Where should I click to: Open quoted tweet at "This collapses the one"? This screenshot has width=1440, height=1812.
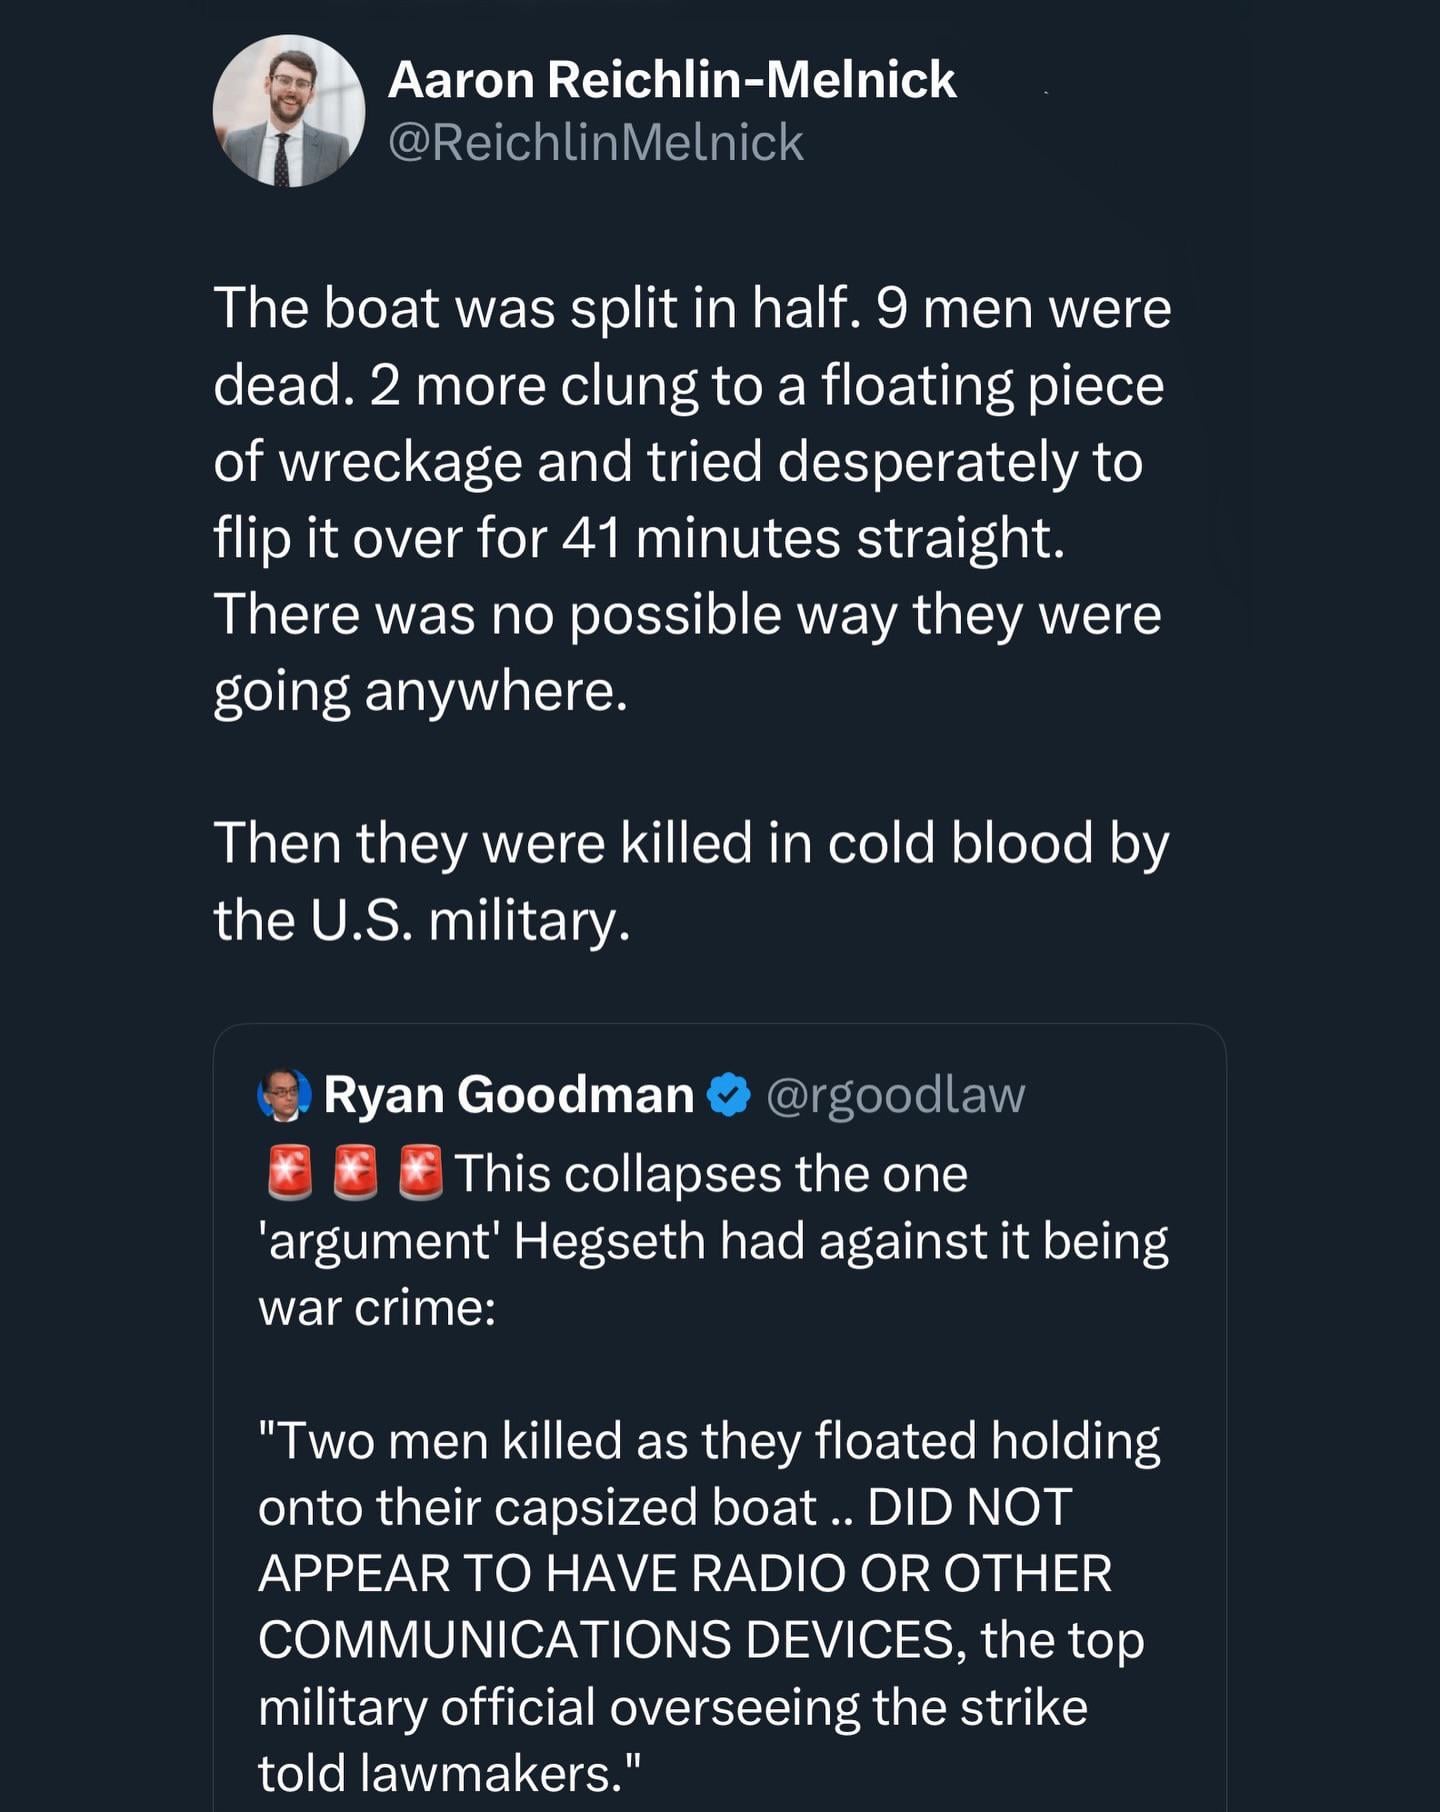click(x=711, y=1173)
